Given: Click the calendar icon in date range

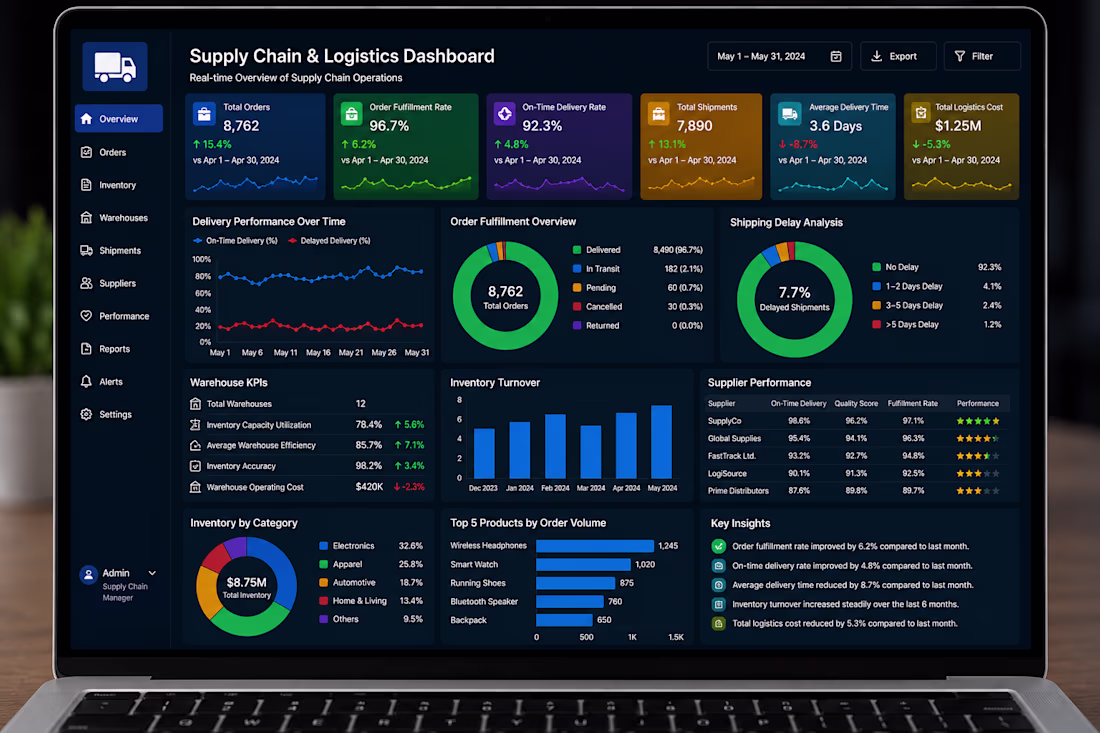Looking at the screenshot, I should pyautogui.click(x=836, y=56).
